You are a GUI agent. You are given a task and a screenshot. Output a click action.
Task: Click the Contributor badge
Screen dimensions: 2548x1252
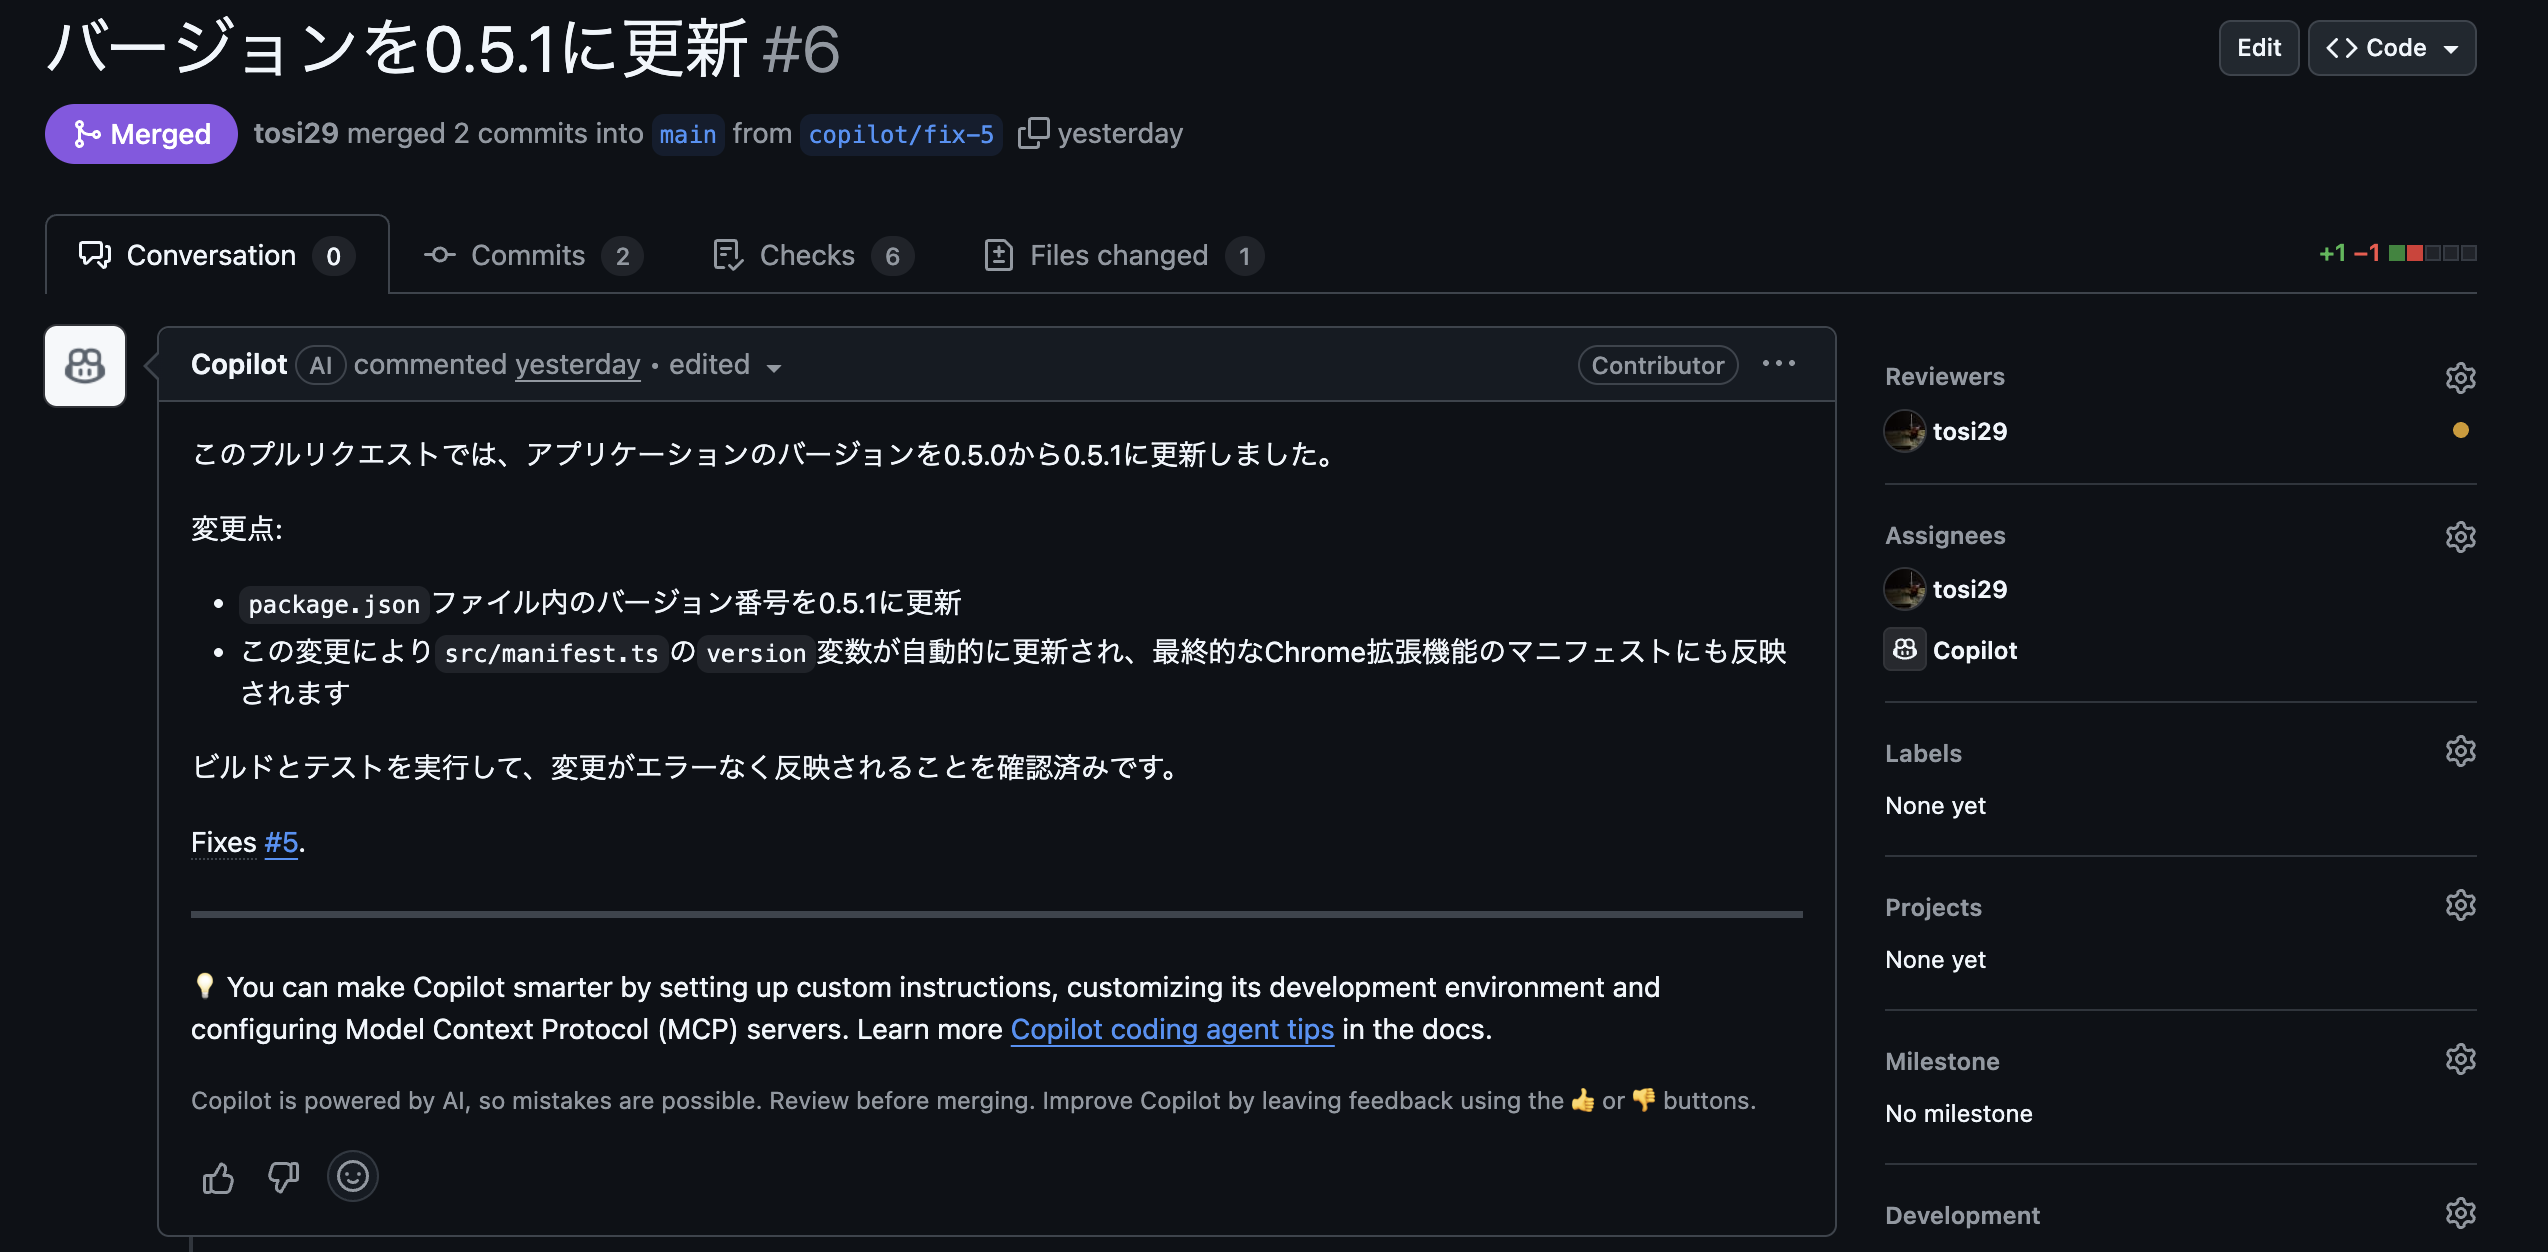(1658, 365)
